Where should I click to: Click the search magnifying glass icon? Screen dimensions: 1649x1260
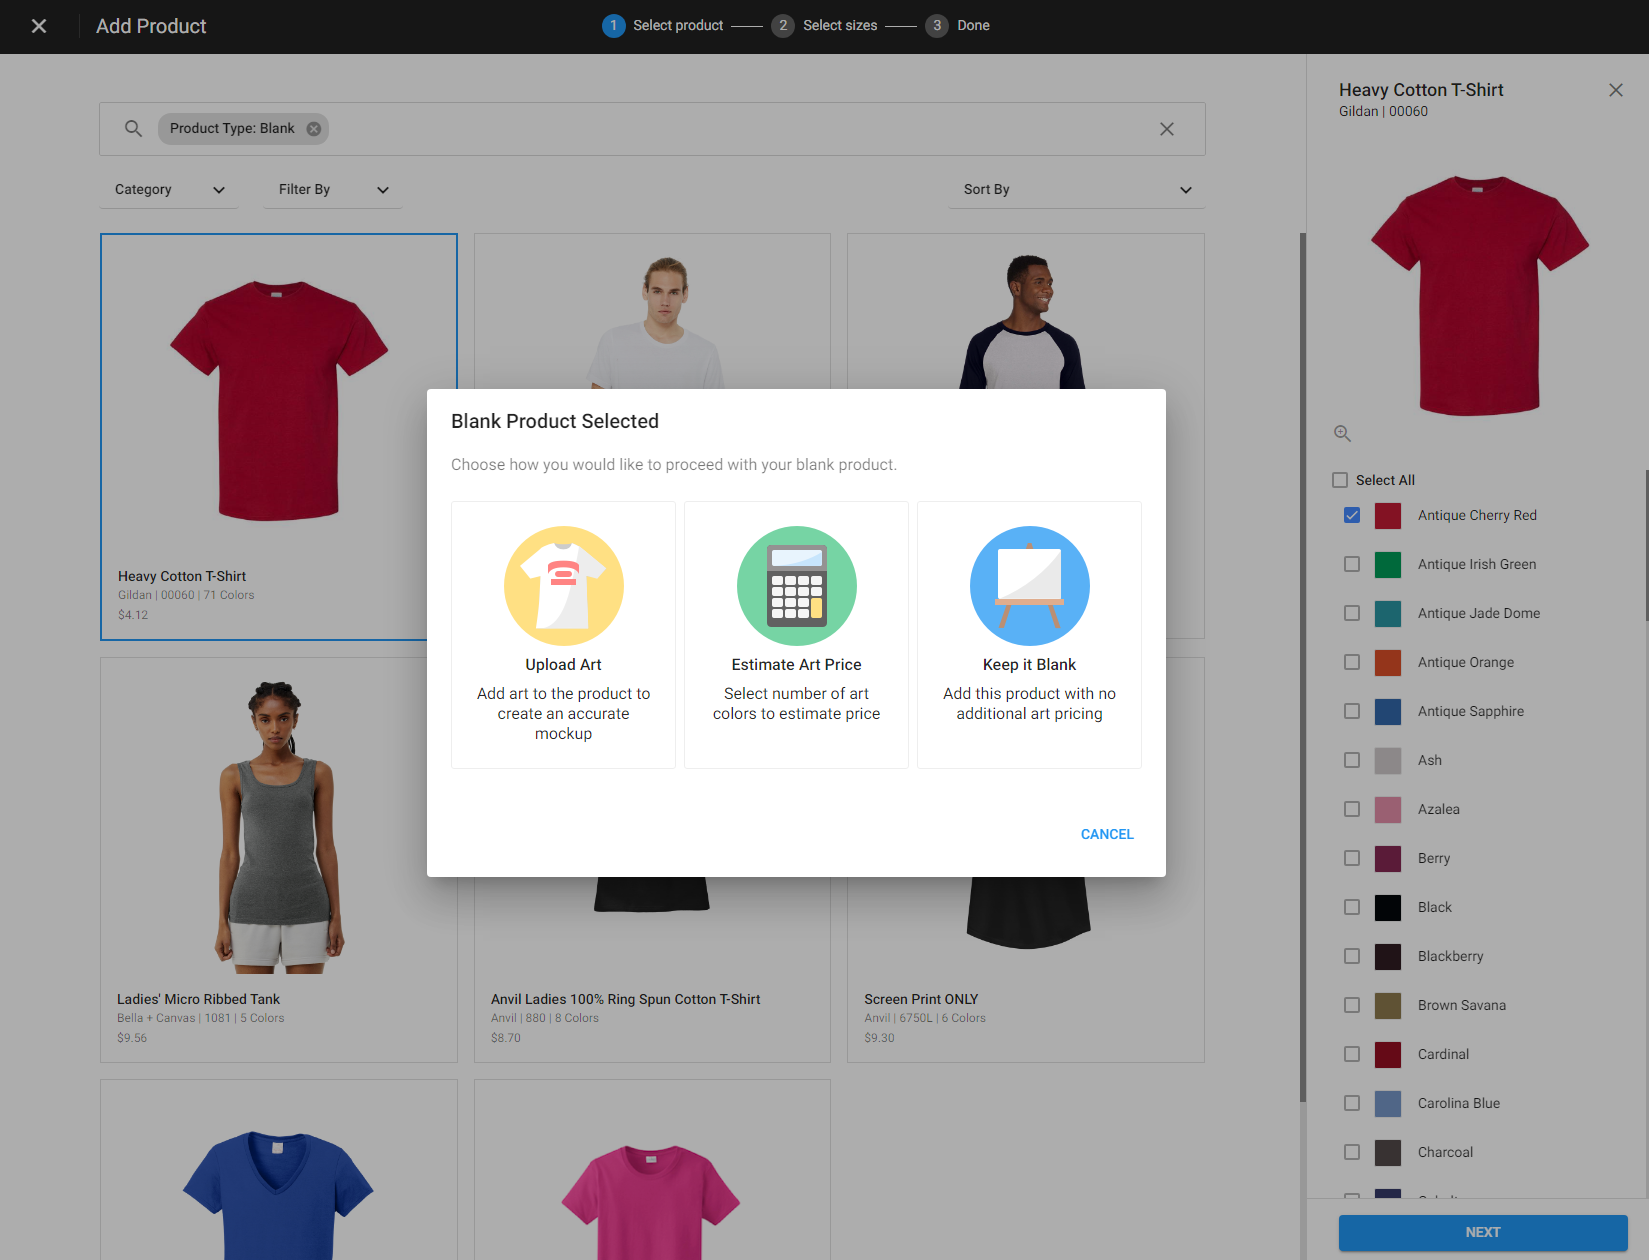[133, 129]
